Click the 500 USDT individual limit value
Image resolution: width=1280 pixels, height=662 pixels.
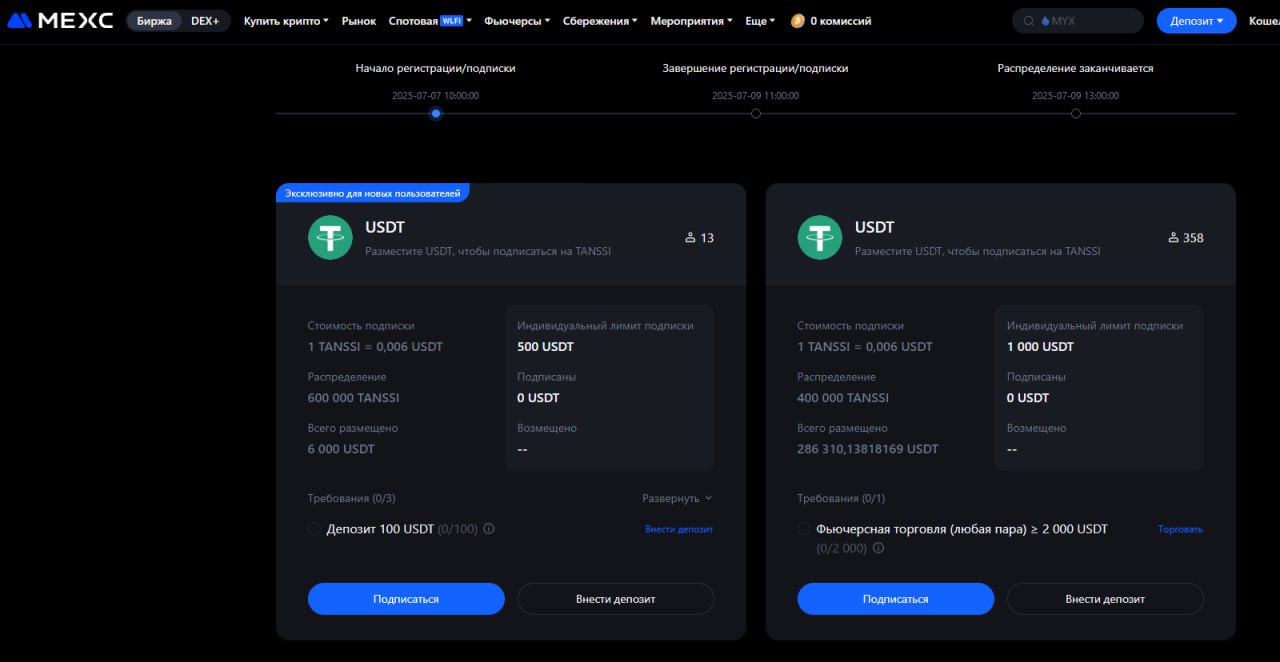[x=546, y=347]
